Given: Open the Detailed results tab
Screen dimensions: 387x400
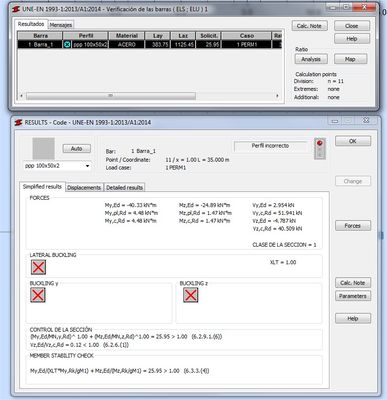Looking at the screenshot, I should [x=124, y=188].
